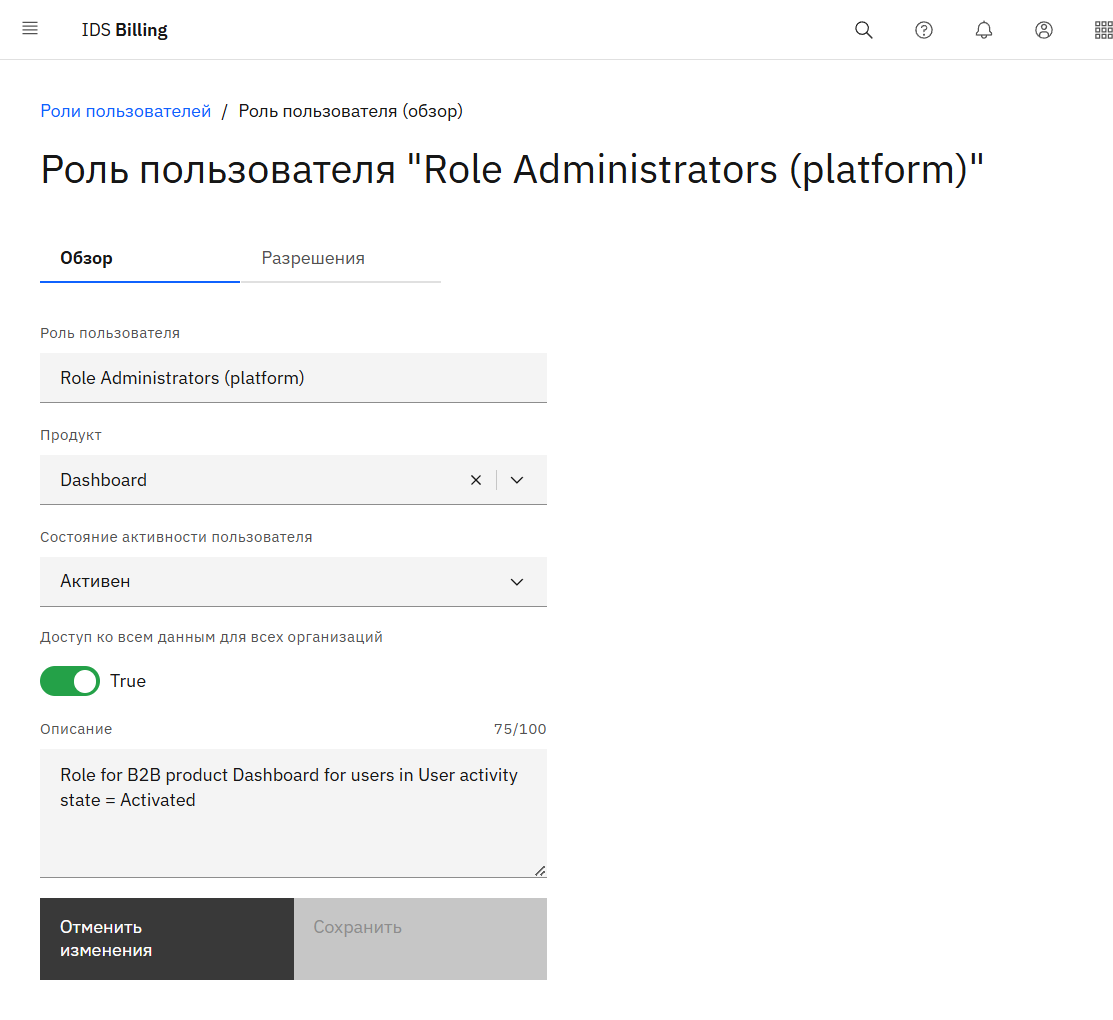
Task: Click the IDS Billing logo
Action: [x=125, y=30]
